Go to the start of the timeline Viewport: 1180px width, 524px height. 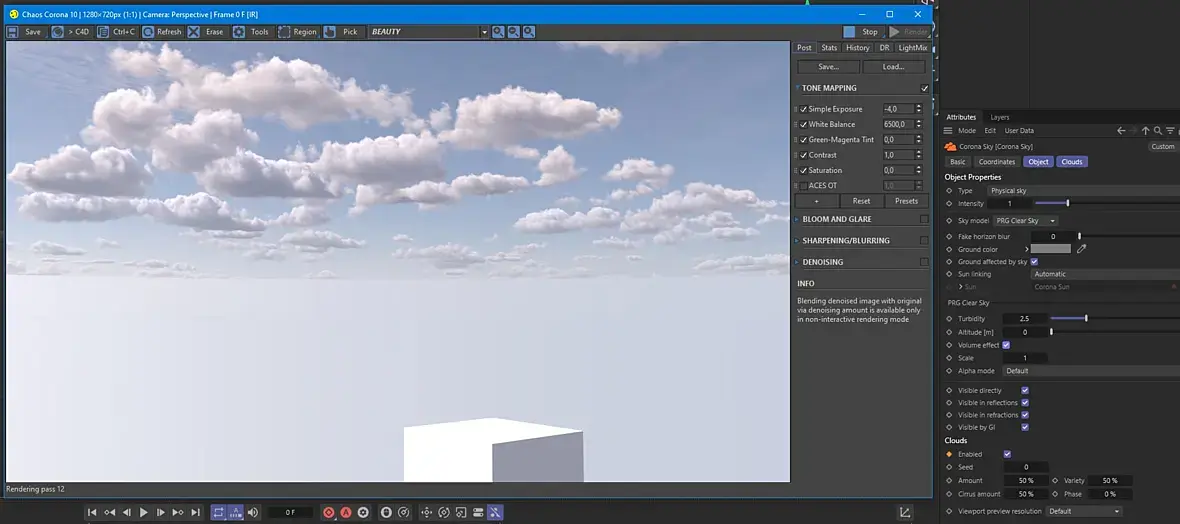coord(92,512)
